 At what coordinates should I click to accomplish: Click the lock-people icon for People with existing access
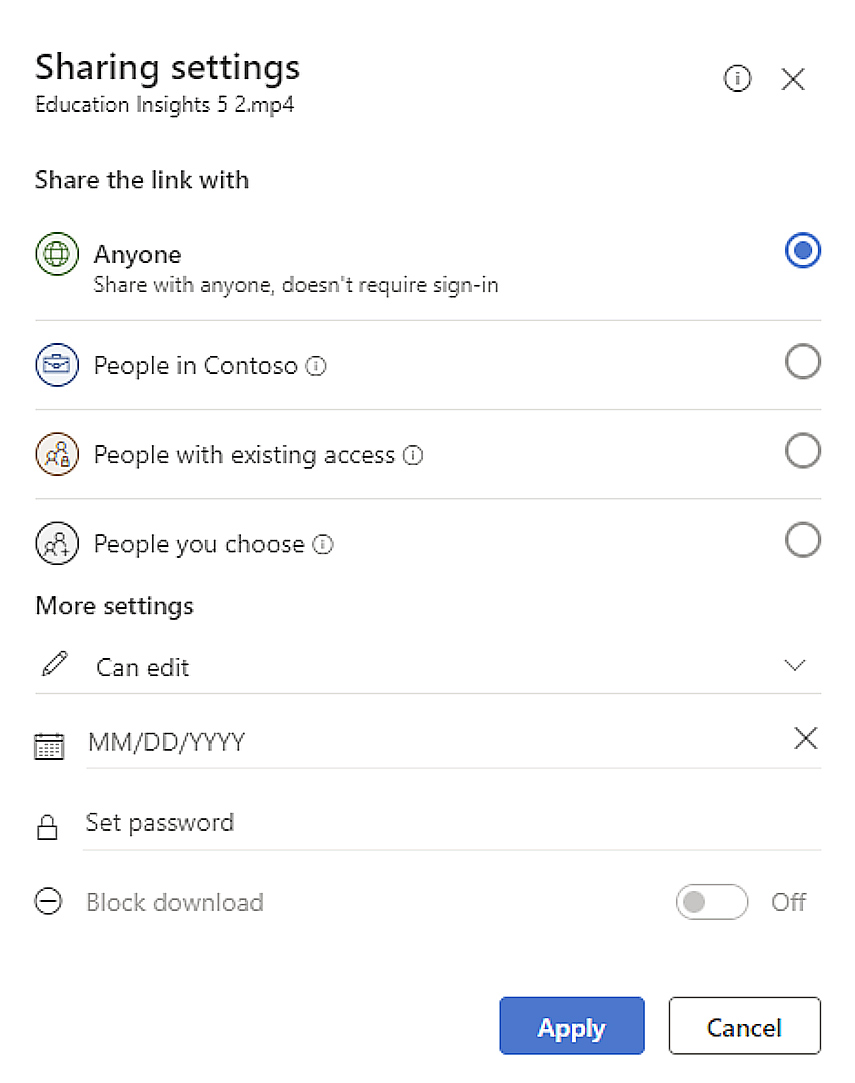click(57, 454)
